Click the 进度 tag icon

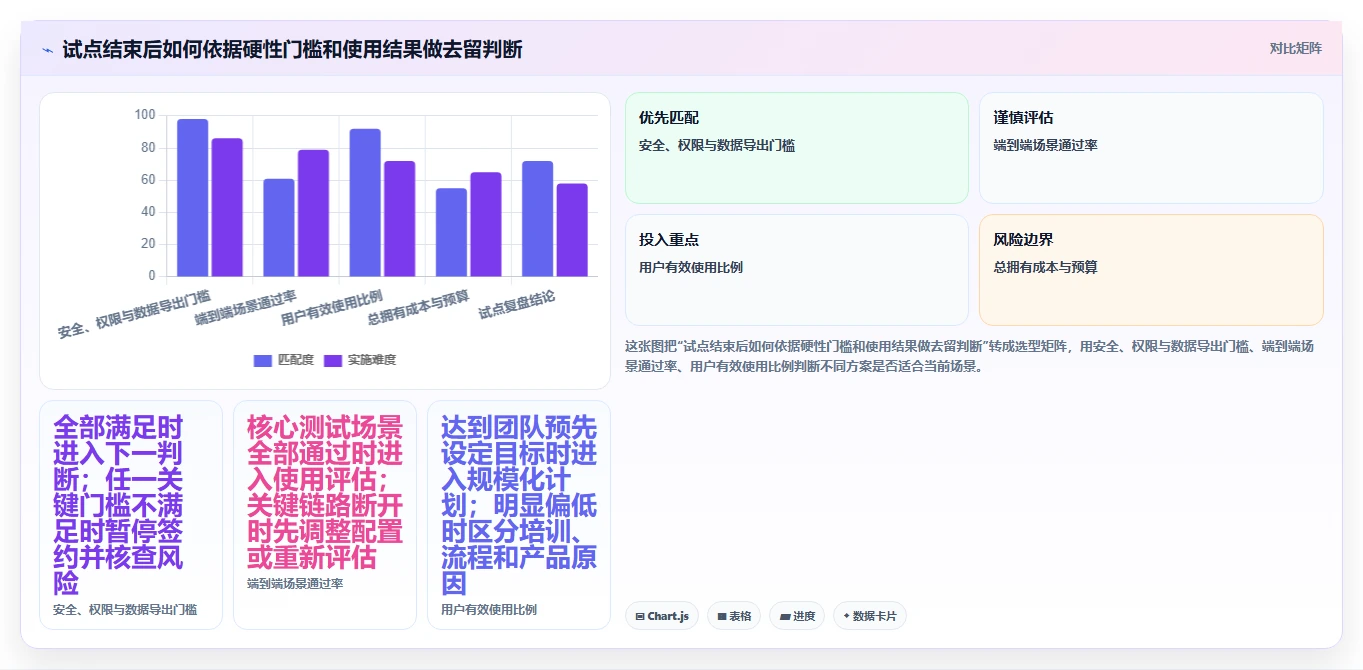pyautogui.click(x=784, y=617)
